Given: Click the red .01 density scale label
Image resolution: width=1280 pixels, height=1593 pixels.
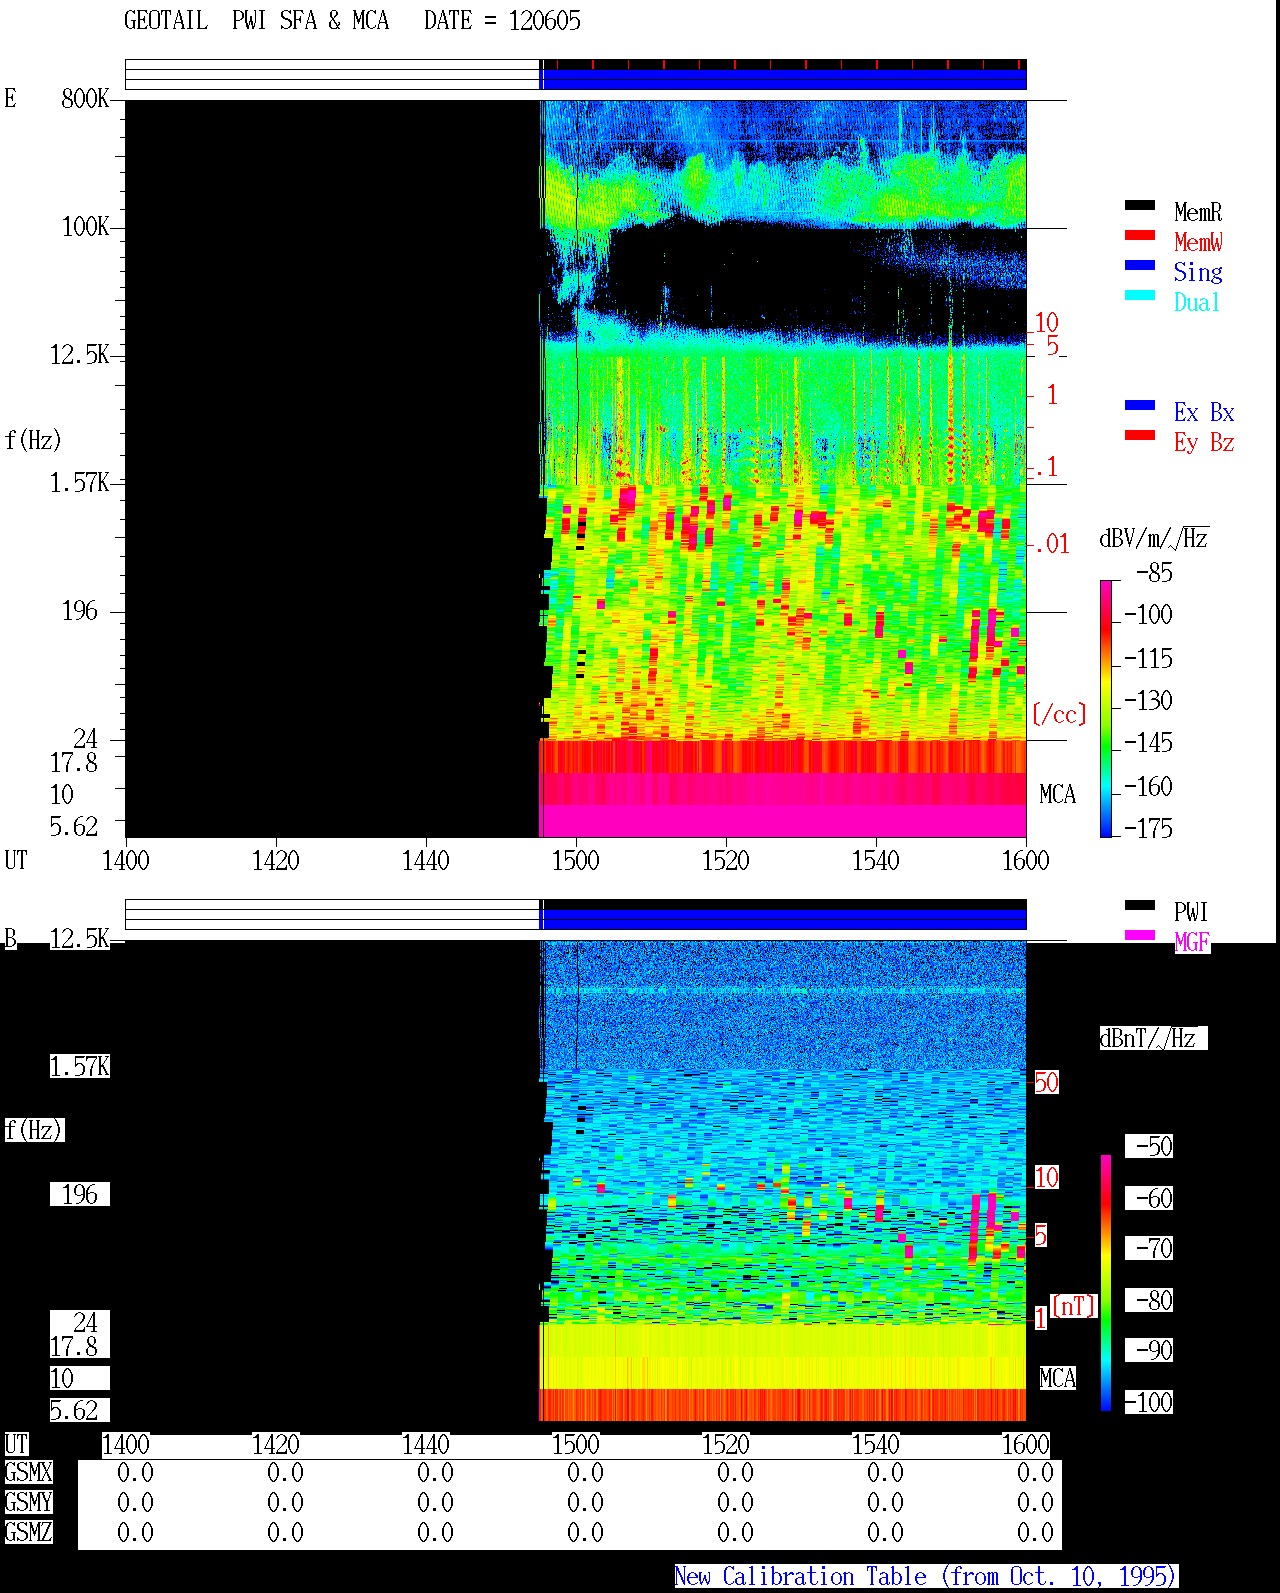Looking at the screenshot, I should point(1051,545).
